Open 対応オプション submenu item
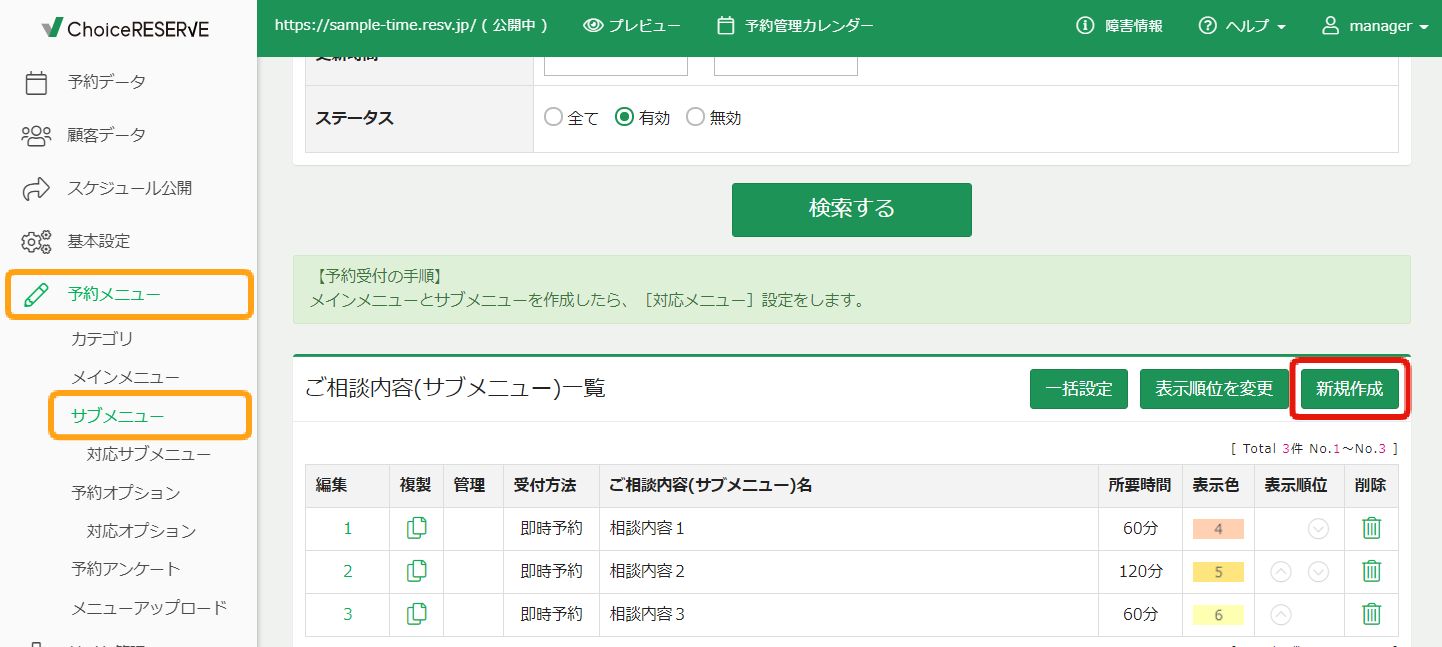Viewport: 1442px width, 647px height. tap(141, 532)
